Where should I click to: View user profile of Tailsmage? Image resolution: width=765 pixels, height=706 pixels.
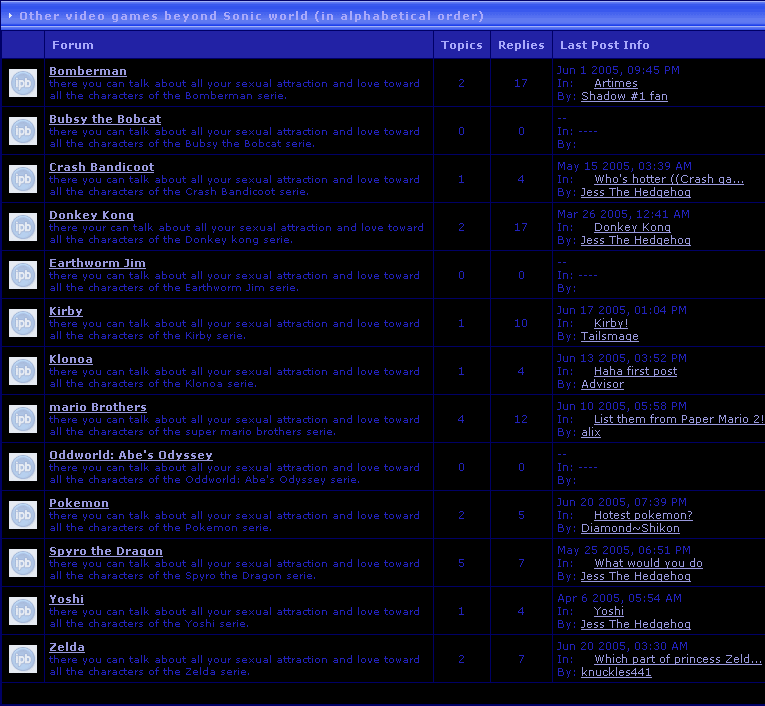(x=609, y=336)
